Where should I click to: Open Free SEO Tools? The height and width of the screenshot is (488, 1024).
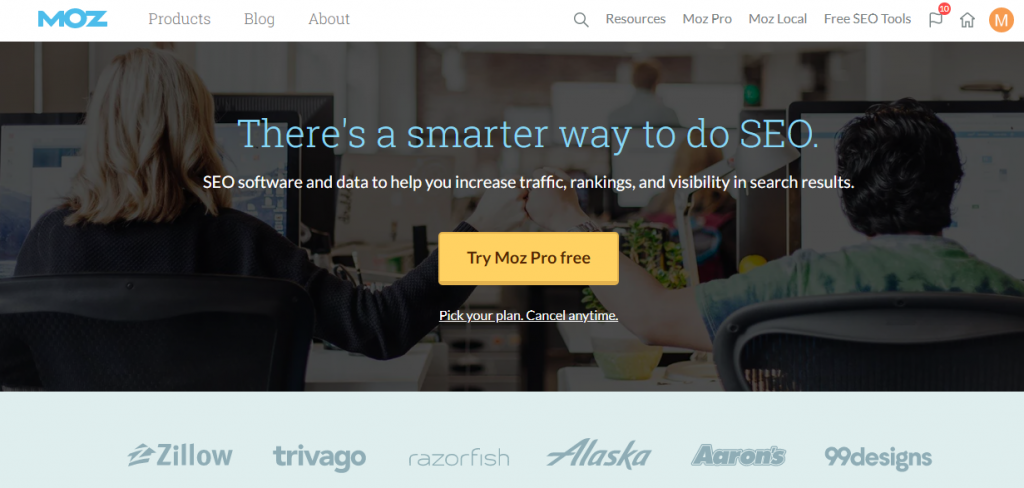pos(867,19)
